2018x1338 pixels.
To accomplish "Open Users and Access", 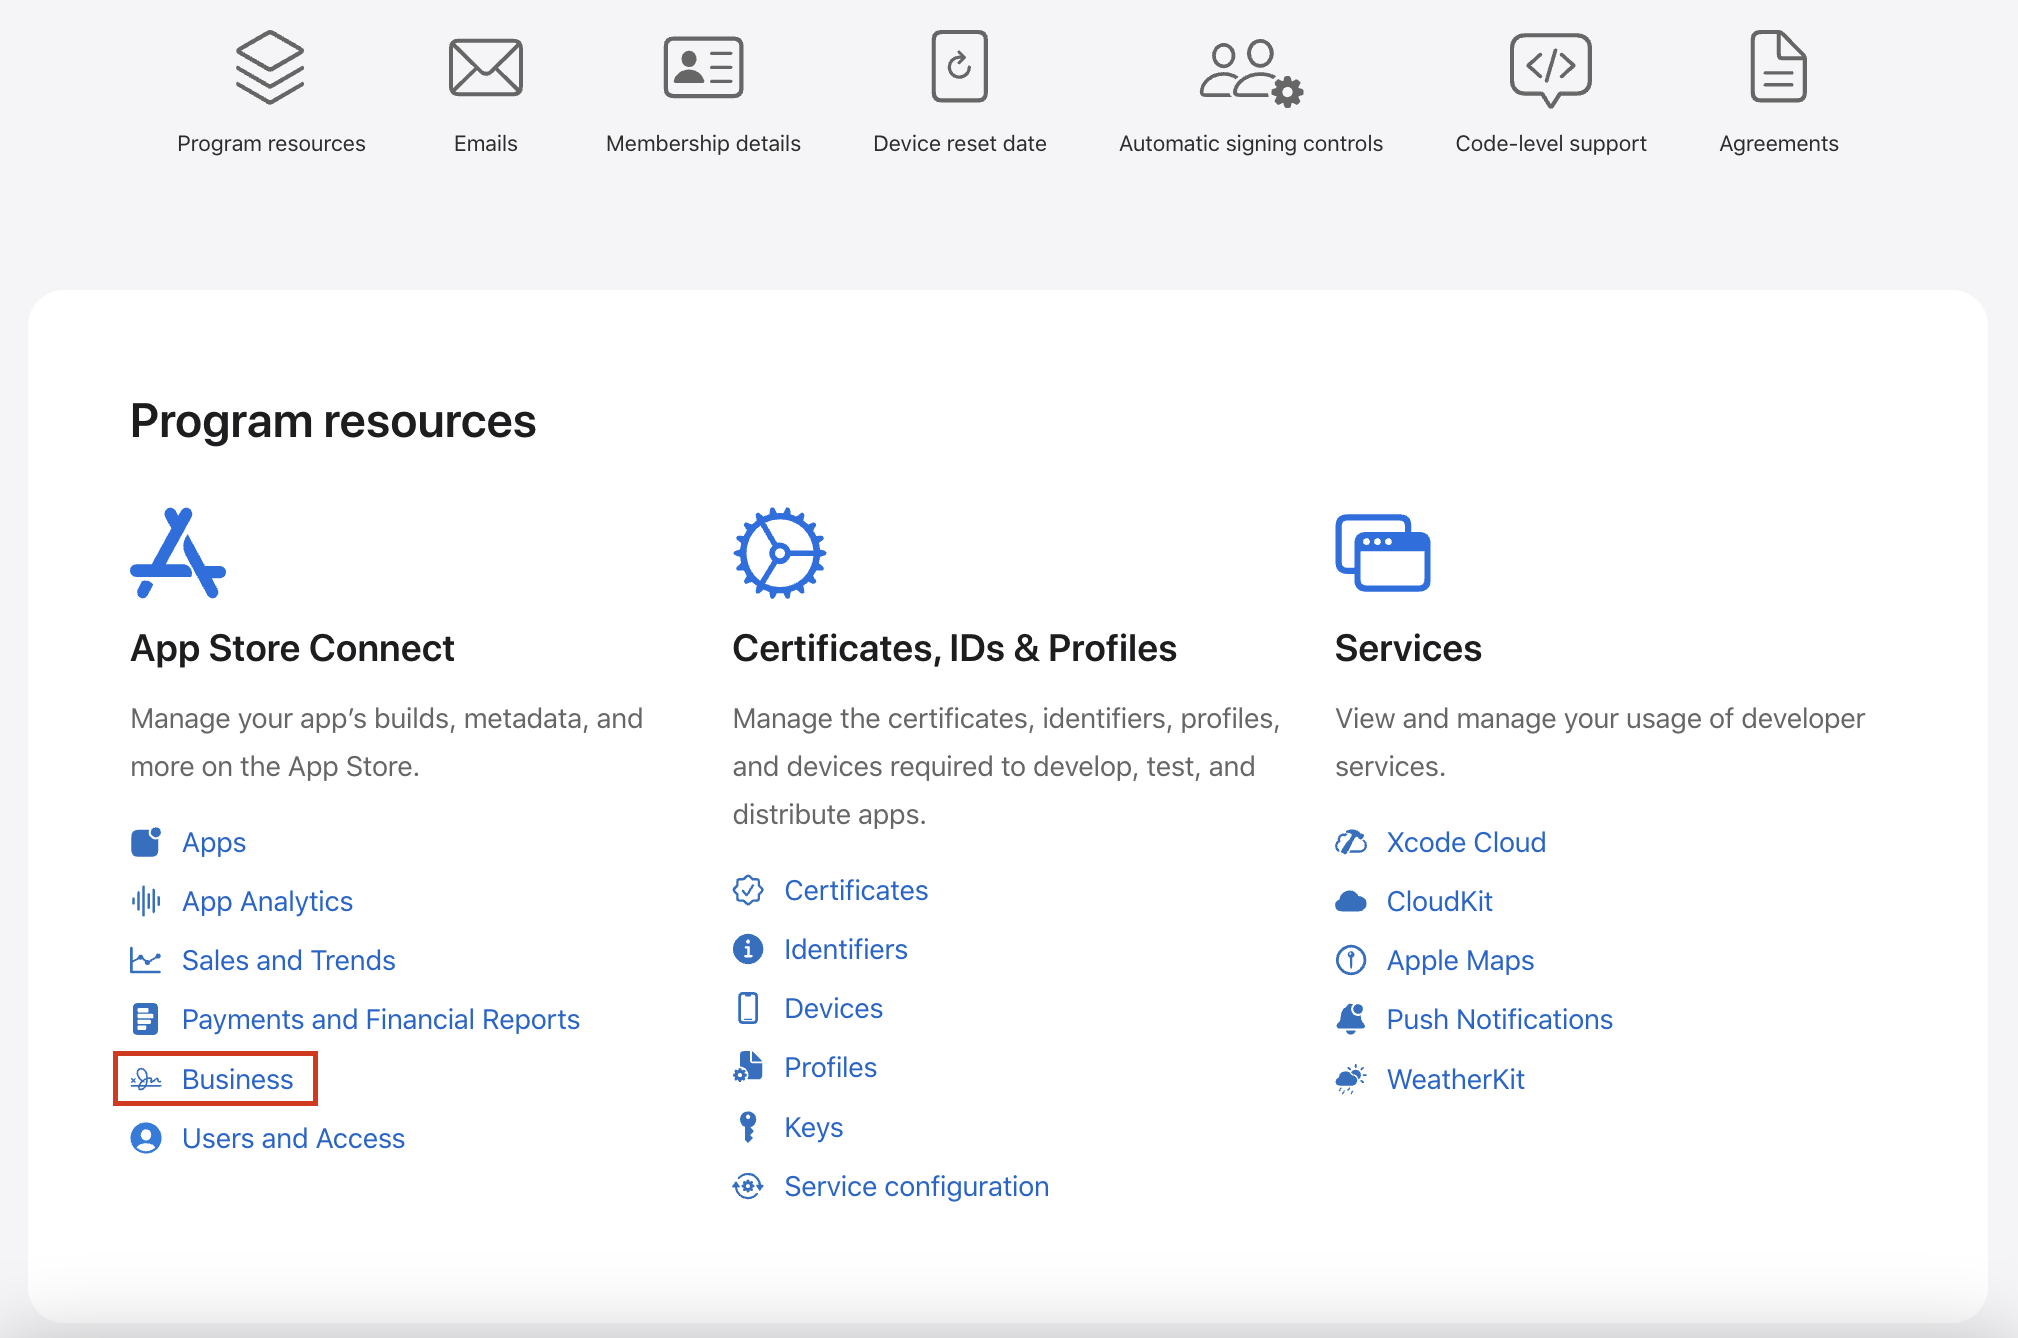I will point(293,1138).
